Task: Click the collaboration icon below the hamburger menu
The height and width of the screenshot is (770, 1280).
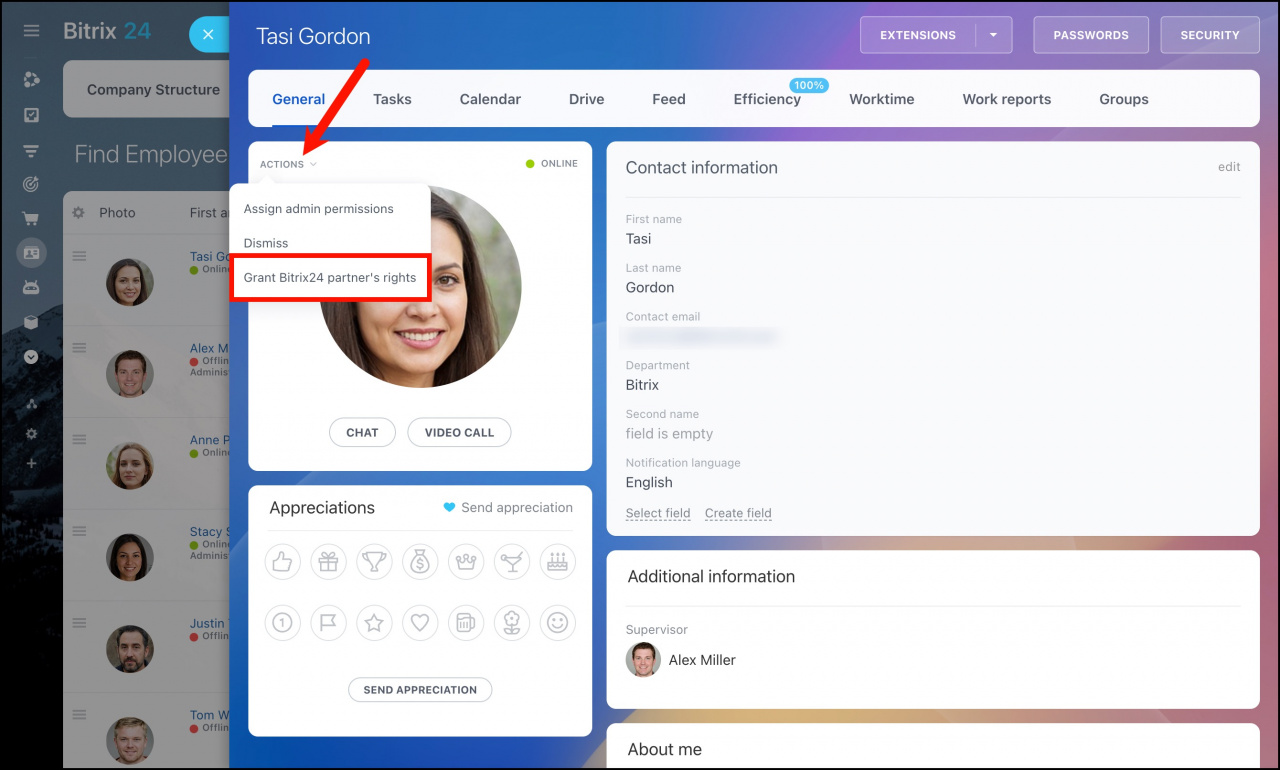Action: click(x=31, y=80)
